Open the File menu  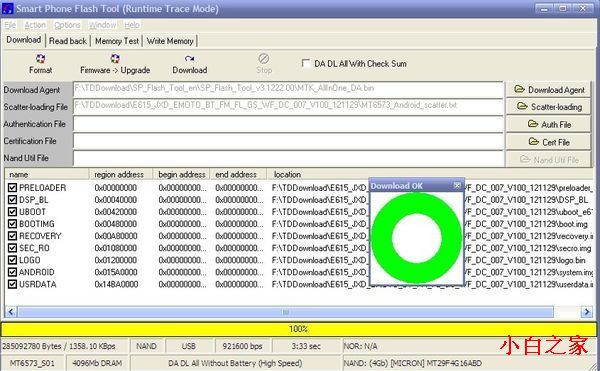coord(10,25)
